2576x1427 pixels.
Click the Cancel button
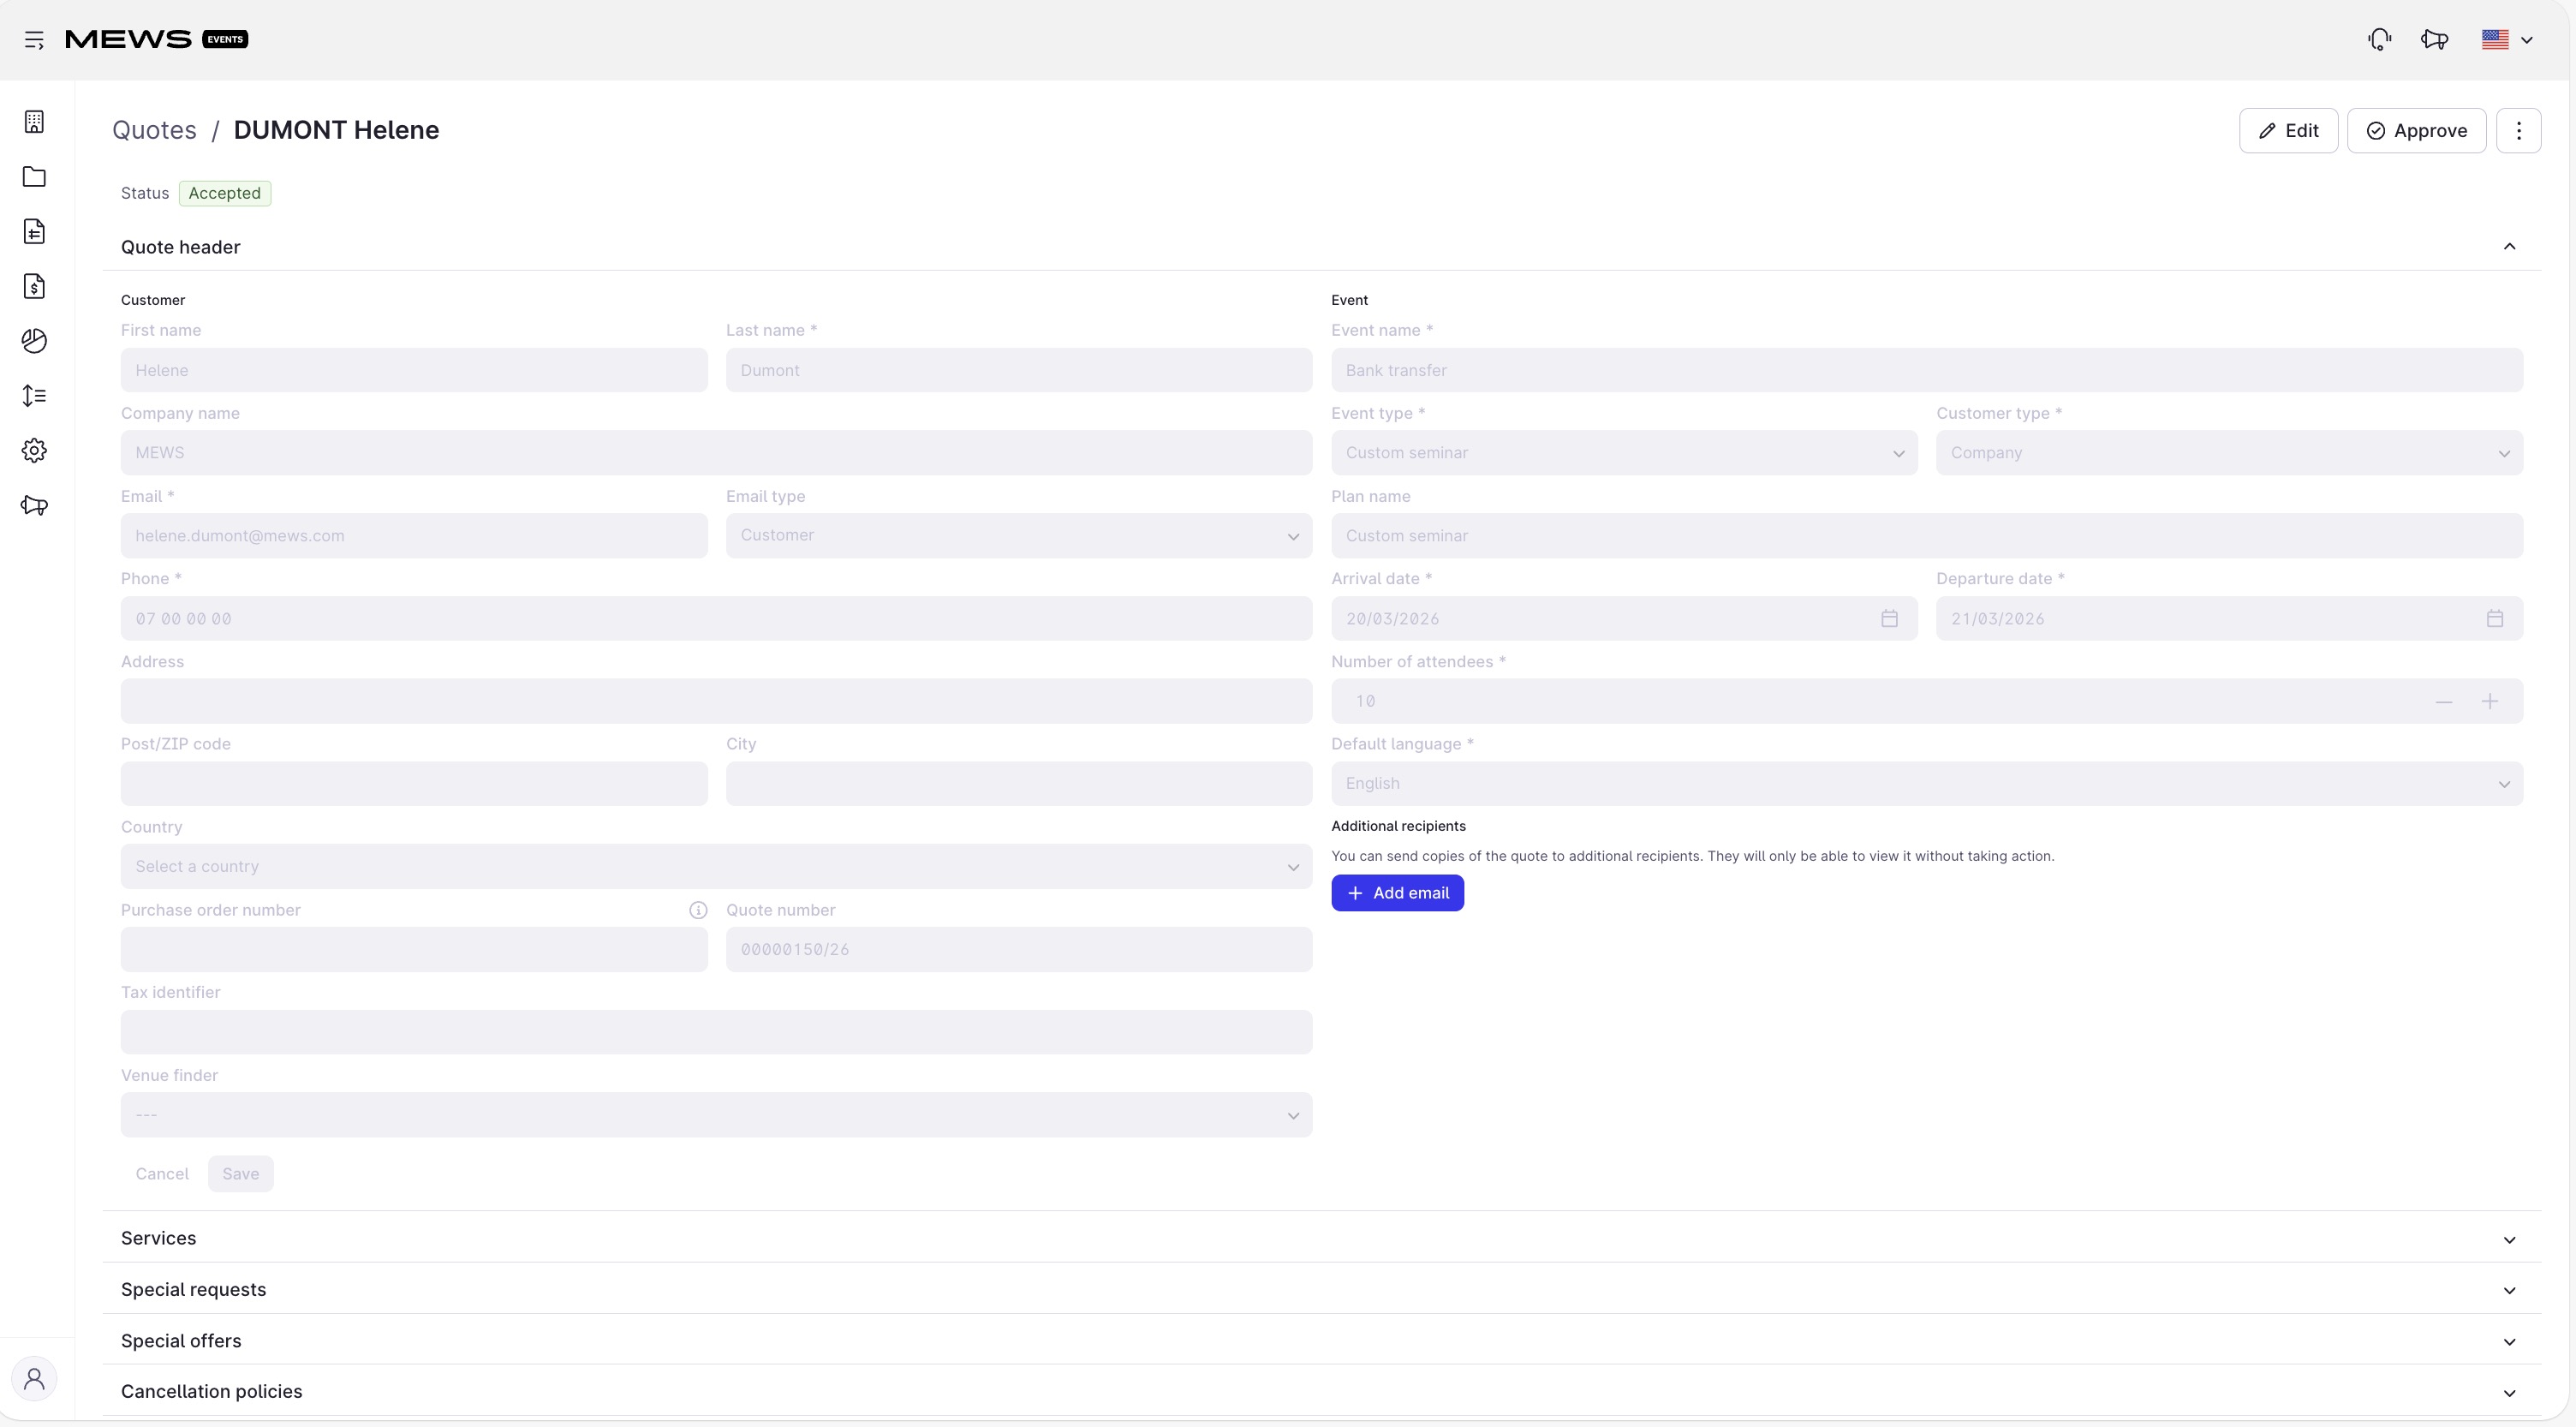click(x=162, y=1174)
